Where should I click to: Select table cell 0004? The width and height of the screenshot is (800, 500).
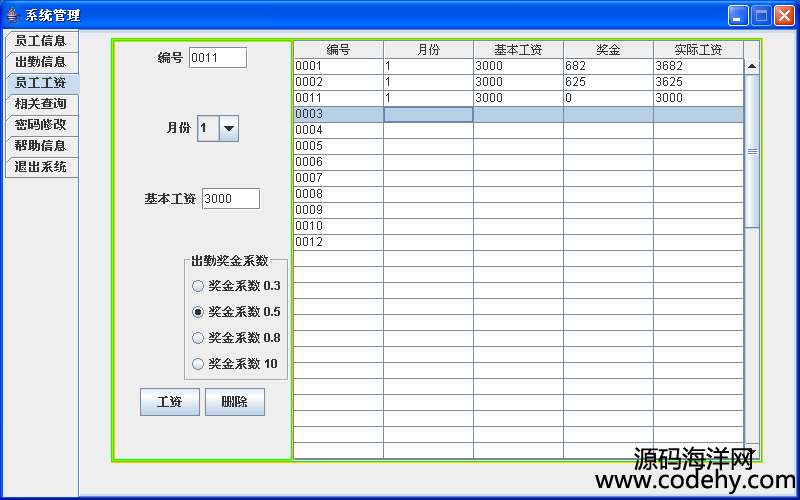(x=338, y=130)
